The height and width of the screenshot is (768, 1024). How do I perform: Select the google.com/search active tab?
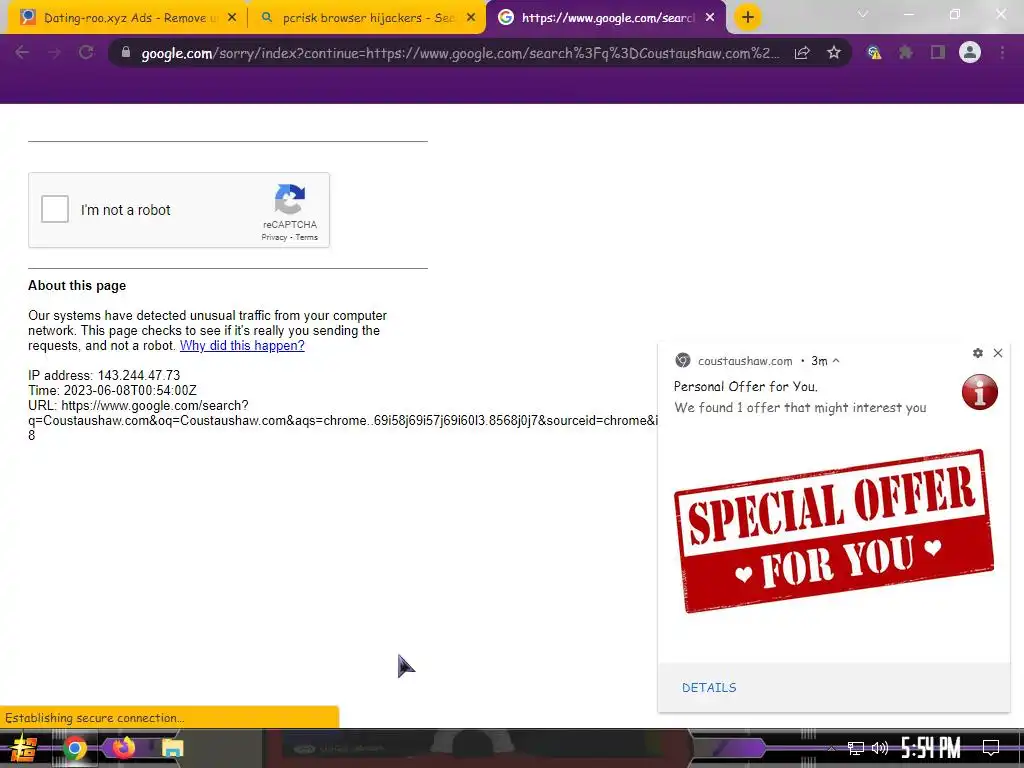pos(605,18)
